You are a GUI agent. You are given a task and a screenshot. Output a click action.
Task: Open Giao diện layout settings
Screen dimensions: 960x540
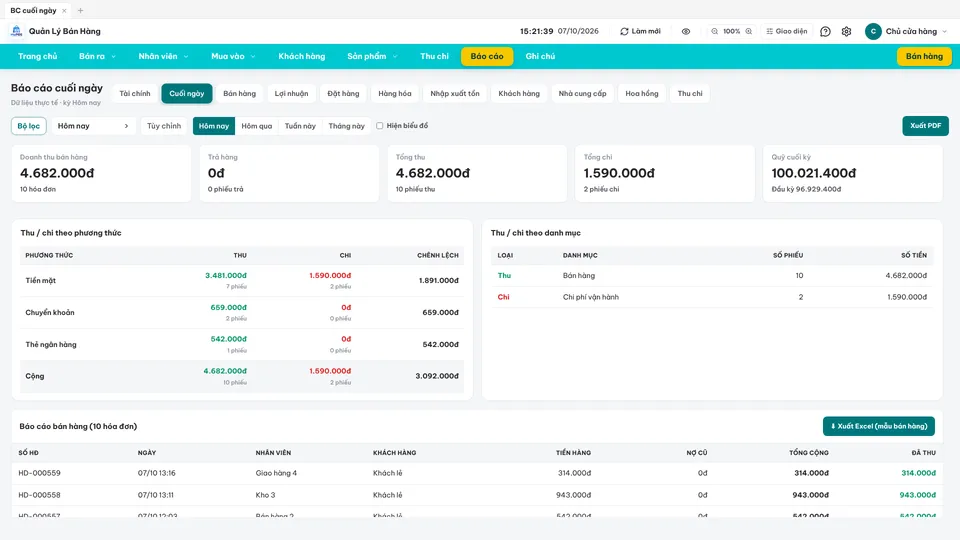pos(787,31)
